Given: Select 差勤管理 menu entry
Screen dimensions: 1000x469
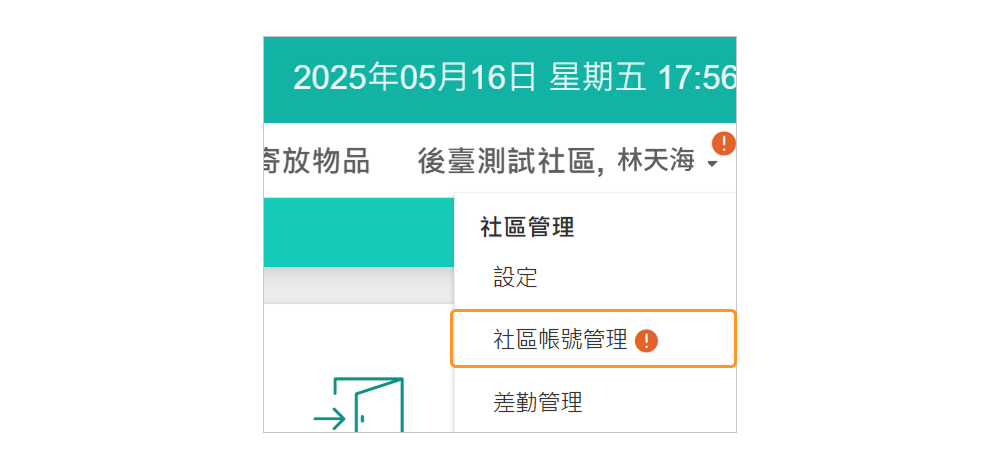Looking at the screenshot, I should click(538, 402).
